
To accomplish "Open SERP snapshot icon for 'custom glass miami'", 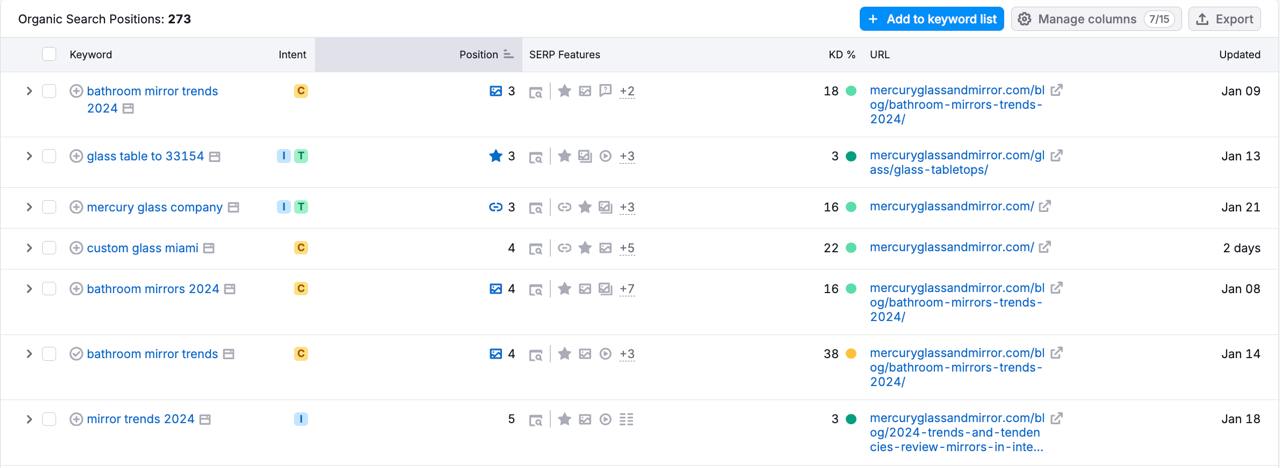I will tap(536, 248).
